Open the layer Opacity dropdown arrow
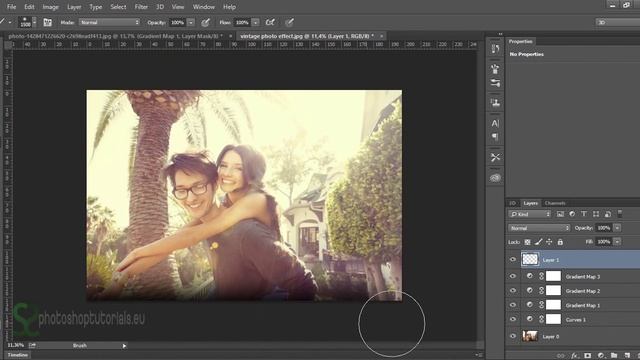Screen dimensions: 640x360 (x=617, y=228)
